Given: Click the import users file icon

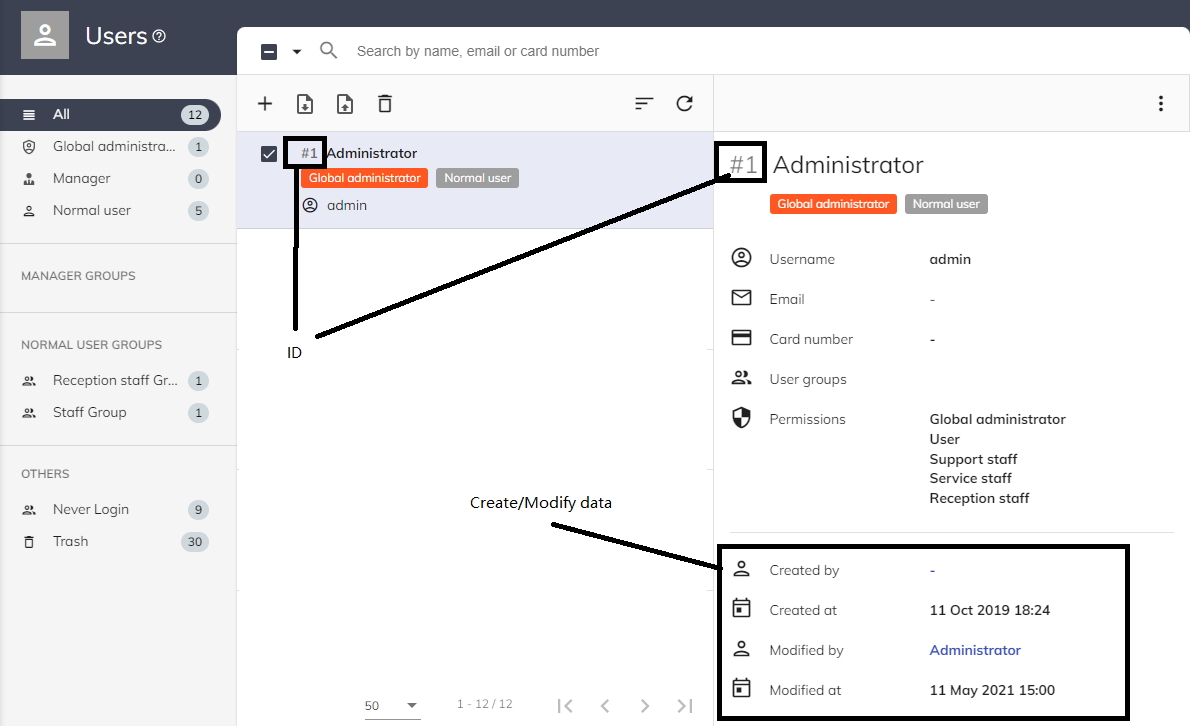Looking at the screenshot, I should click(305, 104).
